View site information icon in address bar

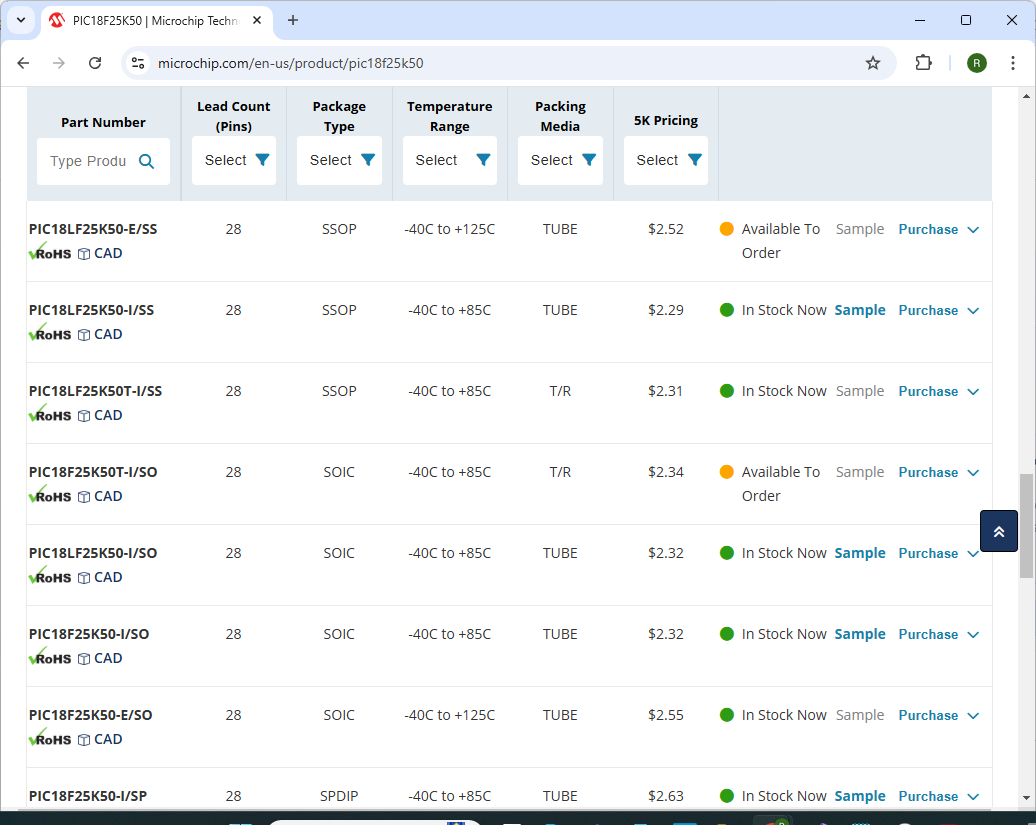[139, 63]
